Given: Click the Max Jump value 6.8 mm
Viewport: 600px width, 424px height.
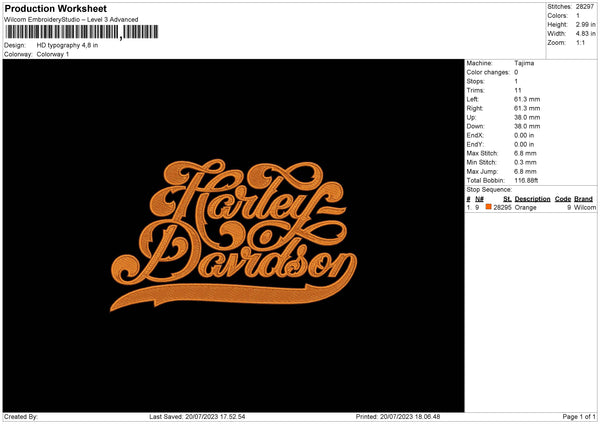Looking at the screenshot, I should coord(525,171).
